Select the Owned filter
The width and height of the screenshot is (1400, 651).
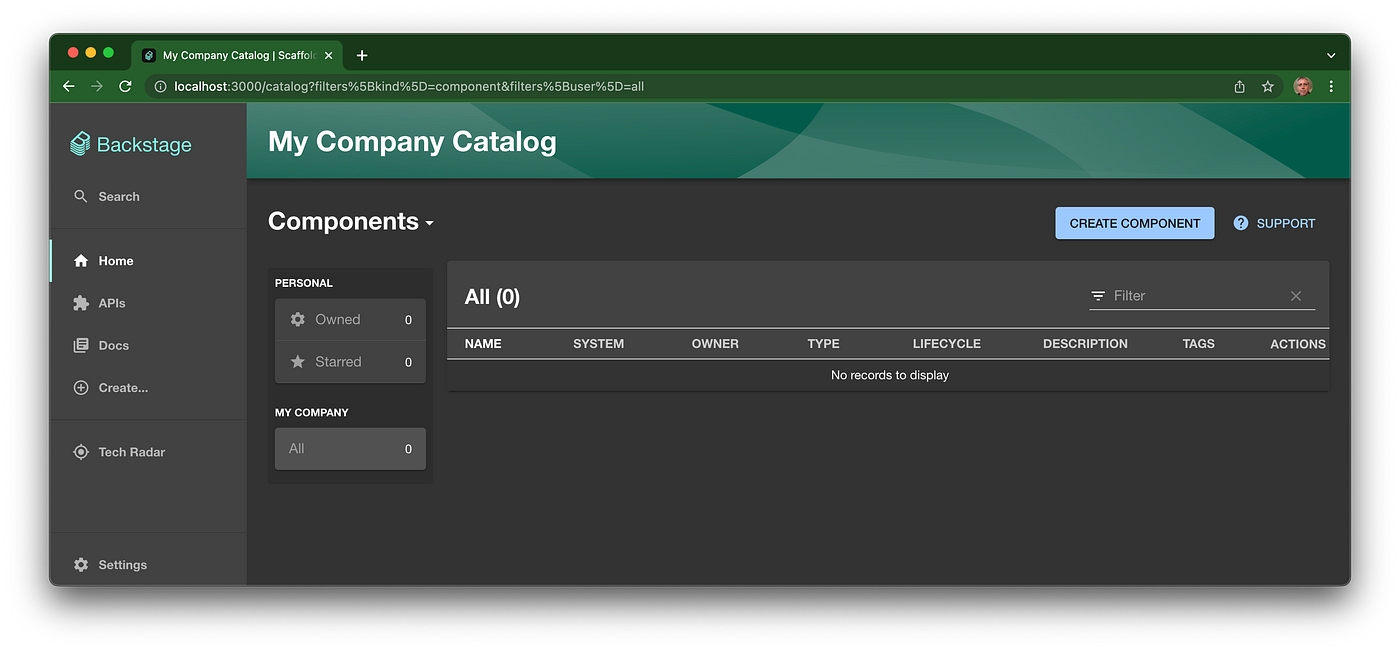tap(350, 320)
